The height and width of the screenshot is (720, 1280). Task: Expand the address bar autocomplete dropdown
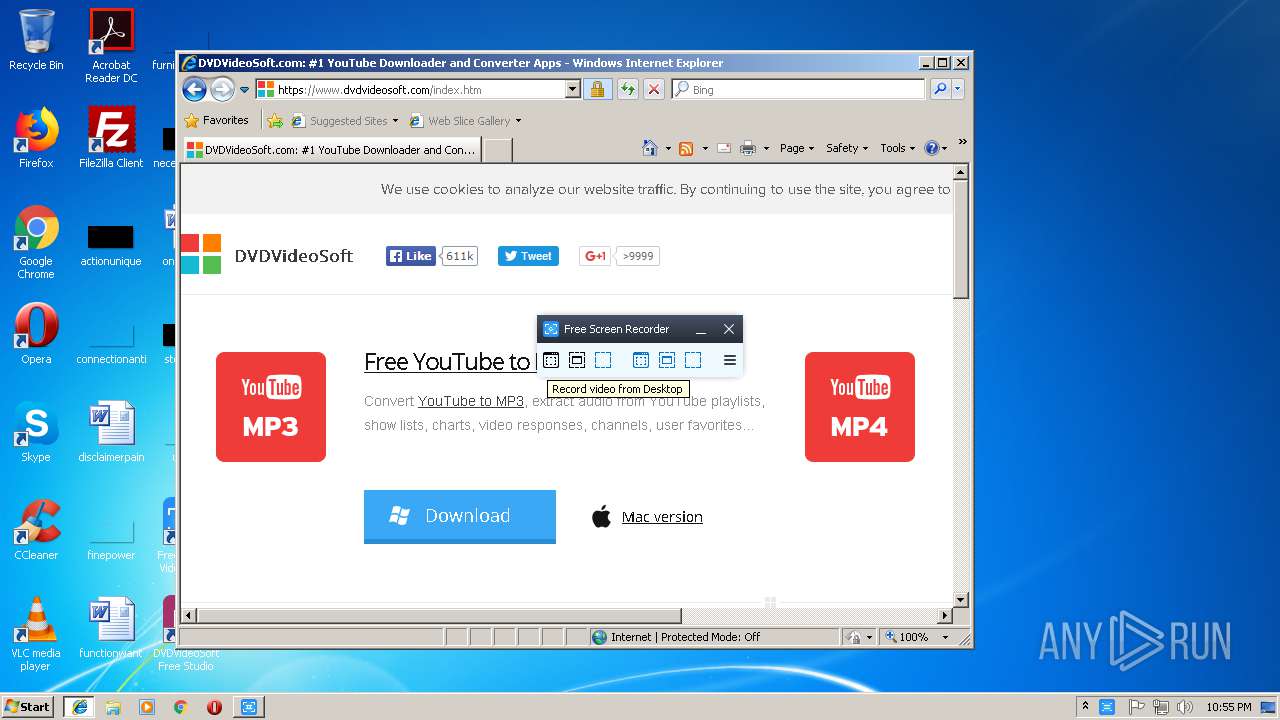pyautogui.click(x=573, y=89)
